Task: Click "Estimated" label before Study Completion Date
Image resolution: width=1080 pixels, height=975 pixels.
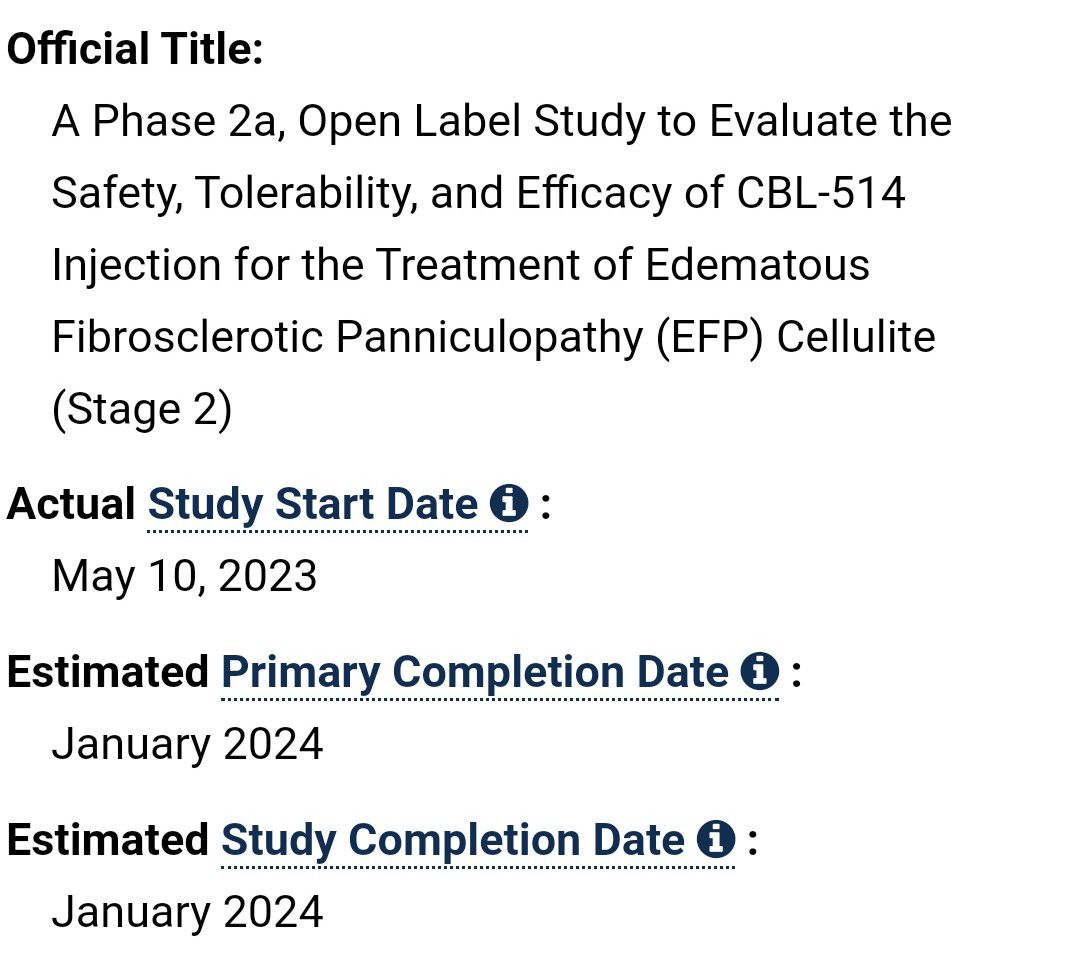Action: [x=108, y=840]
